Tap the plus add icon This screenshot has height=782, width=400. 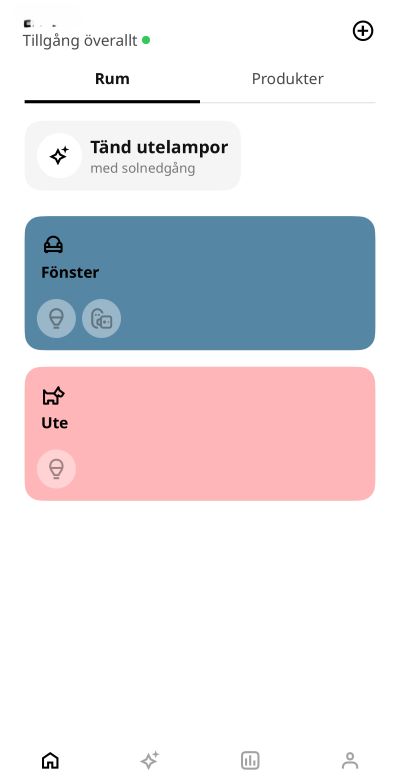[363, 31]
